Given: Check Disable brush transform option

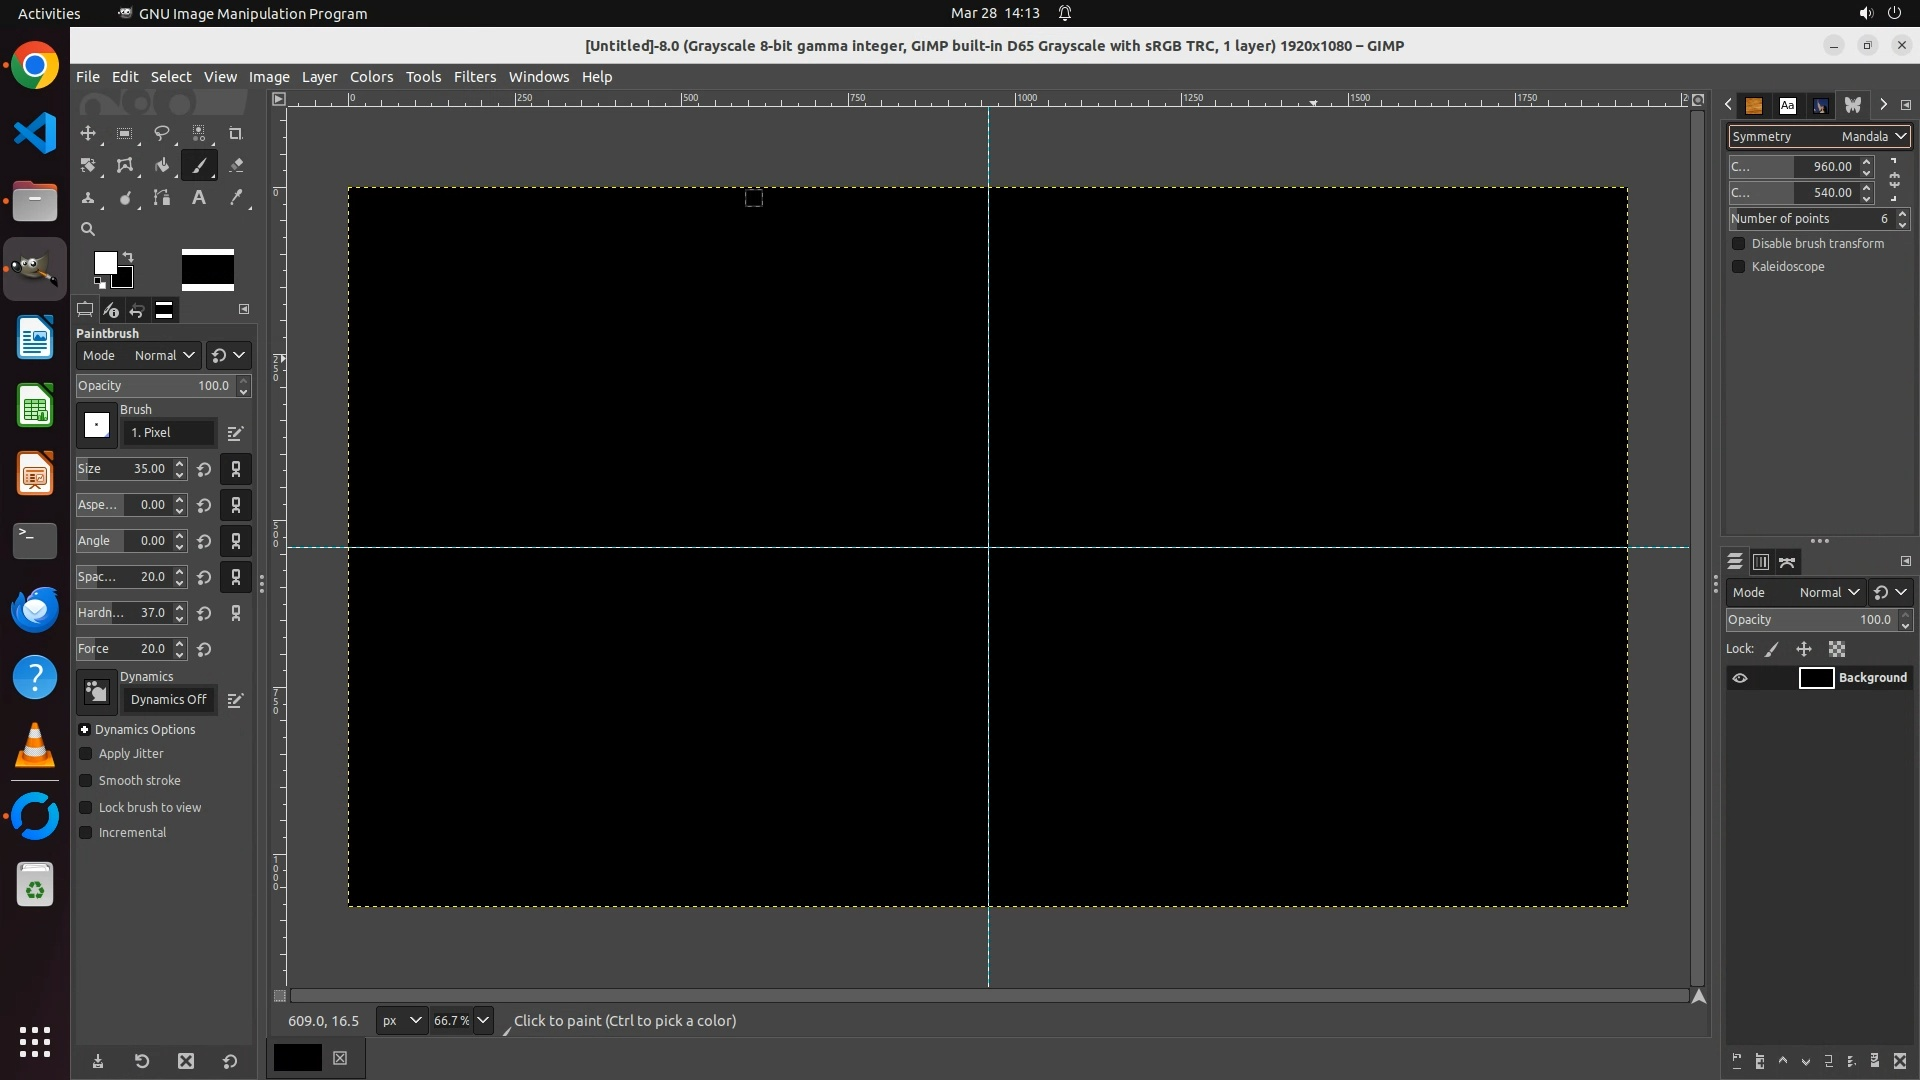Looking at the screenshot, I should 1738,244.
